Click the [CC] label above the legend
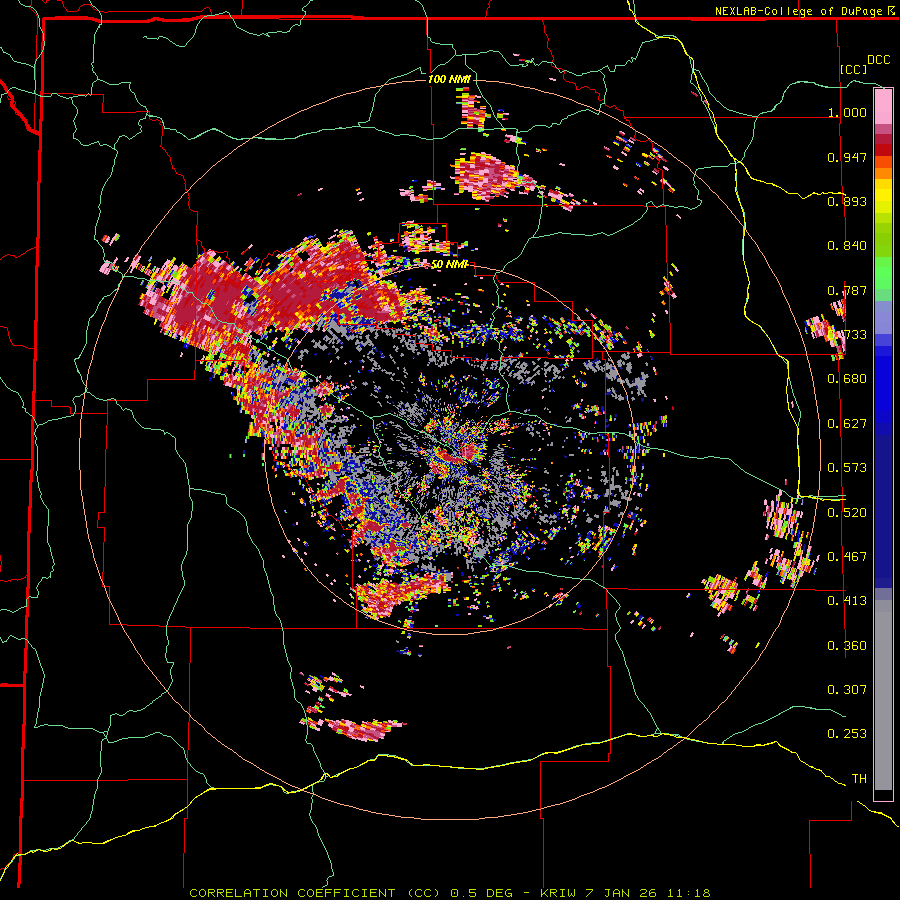The image size is (900, 900). point(854,69)
